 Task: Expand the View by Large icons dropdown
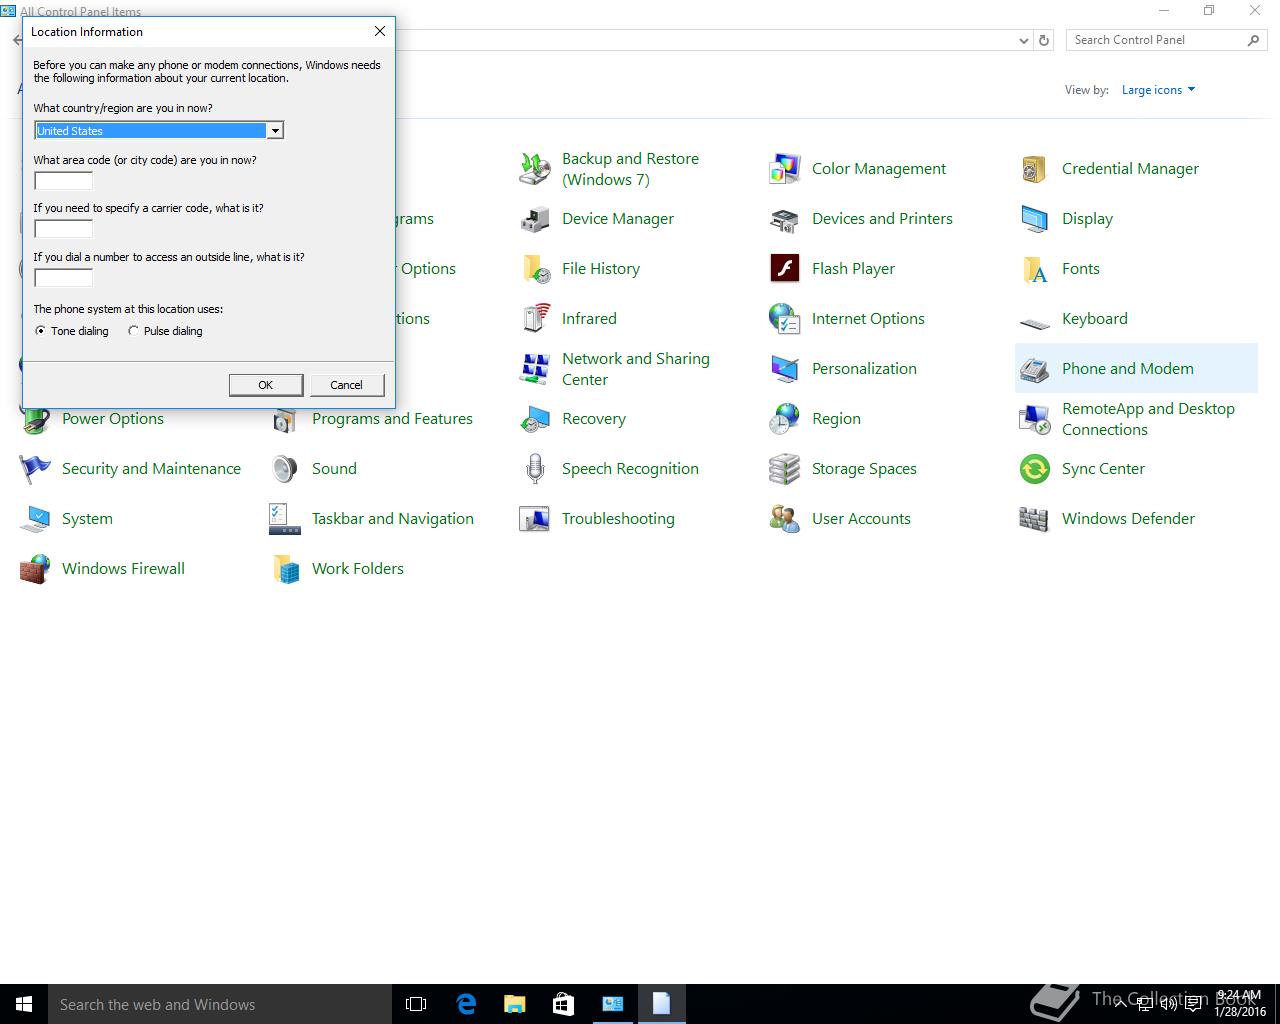(1158, 90)
